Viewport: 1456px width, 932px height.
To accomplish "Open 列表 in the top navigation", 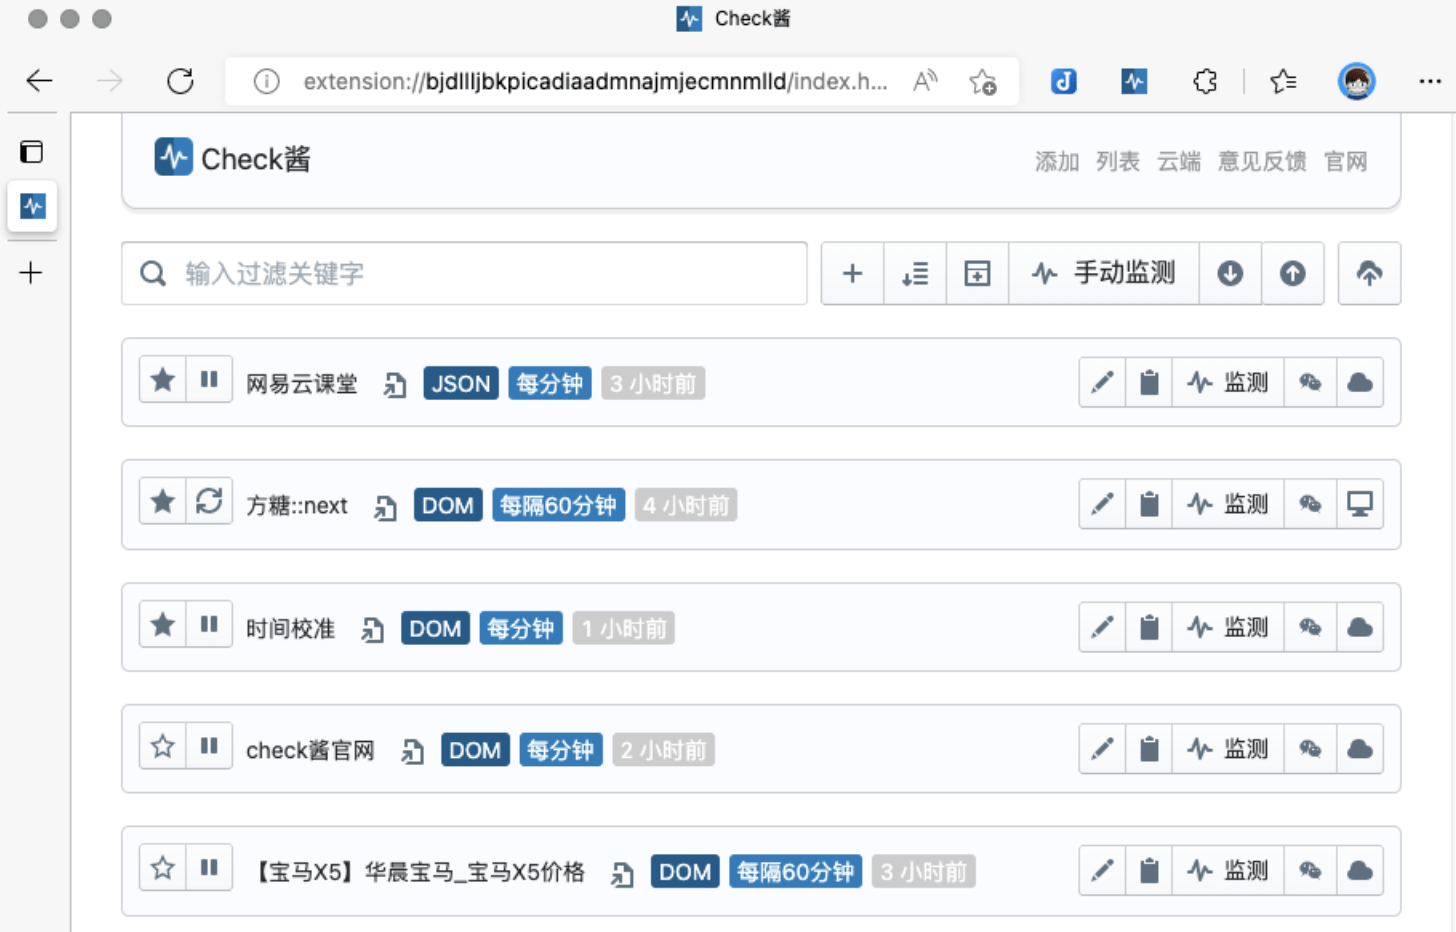I will click(1117, 161).
